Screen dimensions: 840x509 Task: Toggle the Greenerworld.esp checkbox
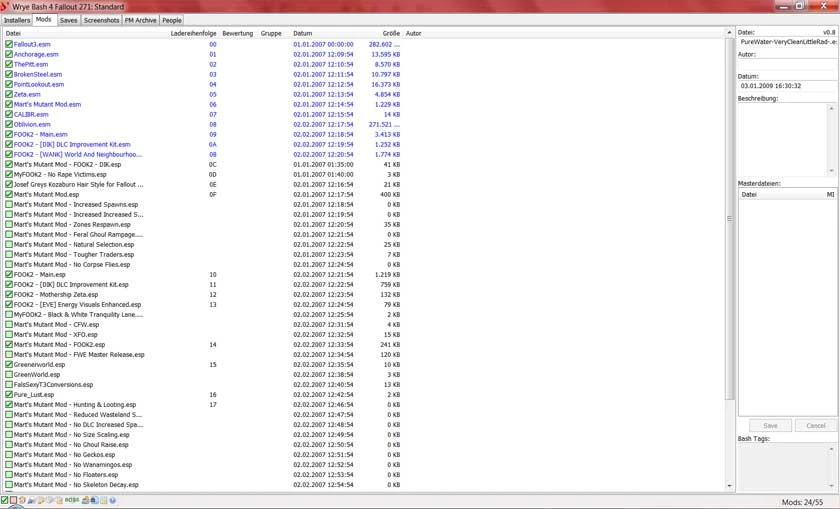click(9, 364)
